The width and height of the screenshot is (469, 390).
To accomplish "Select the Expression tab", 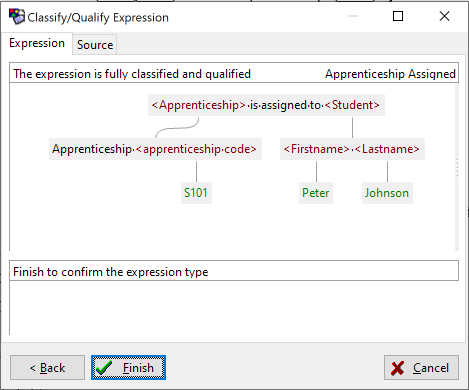I will (x=37, y=43).
